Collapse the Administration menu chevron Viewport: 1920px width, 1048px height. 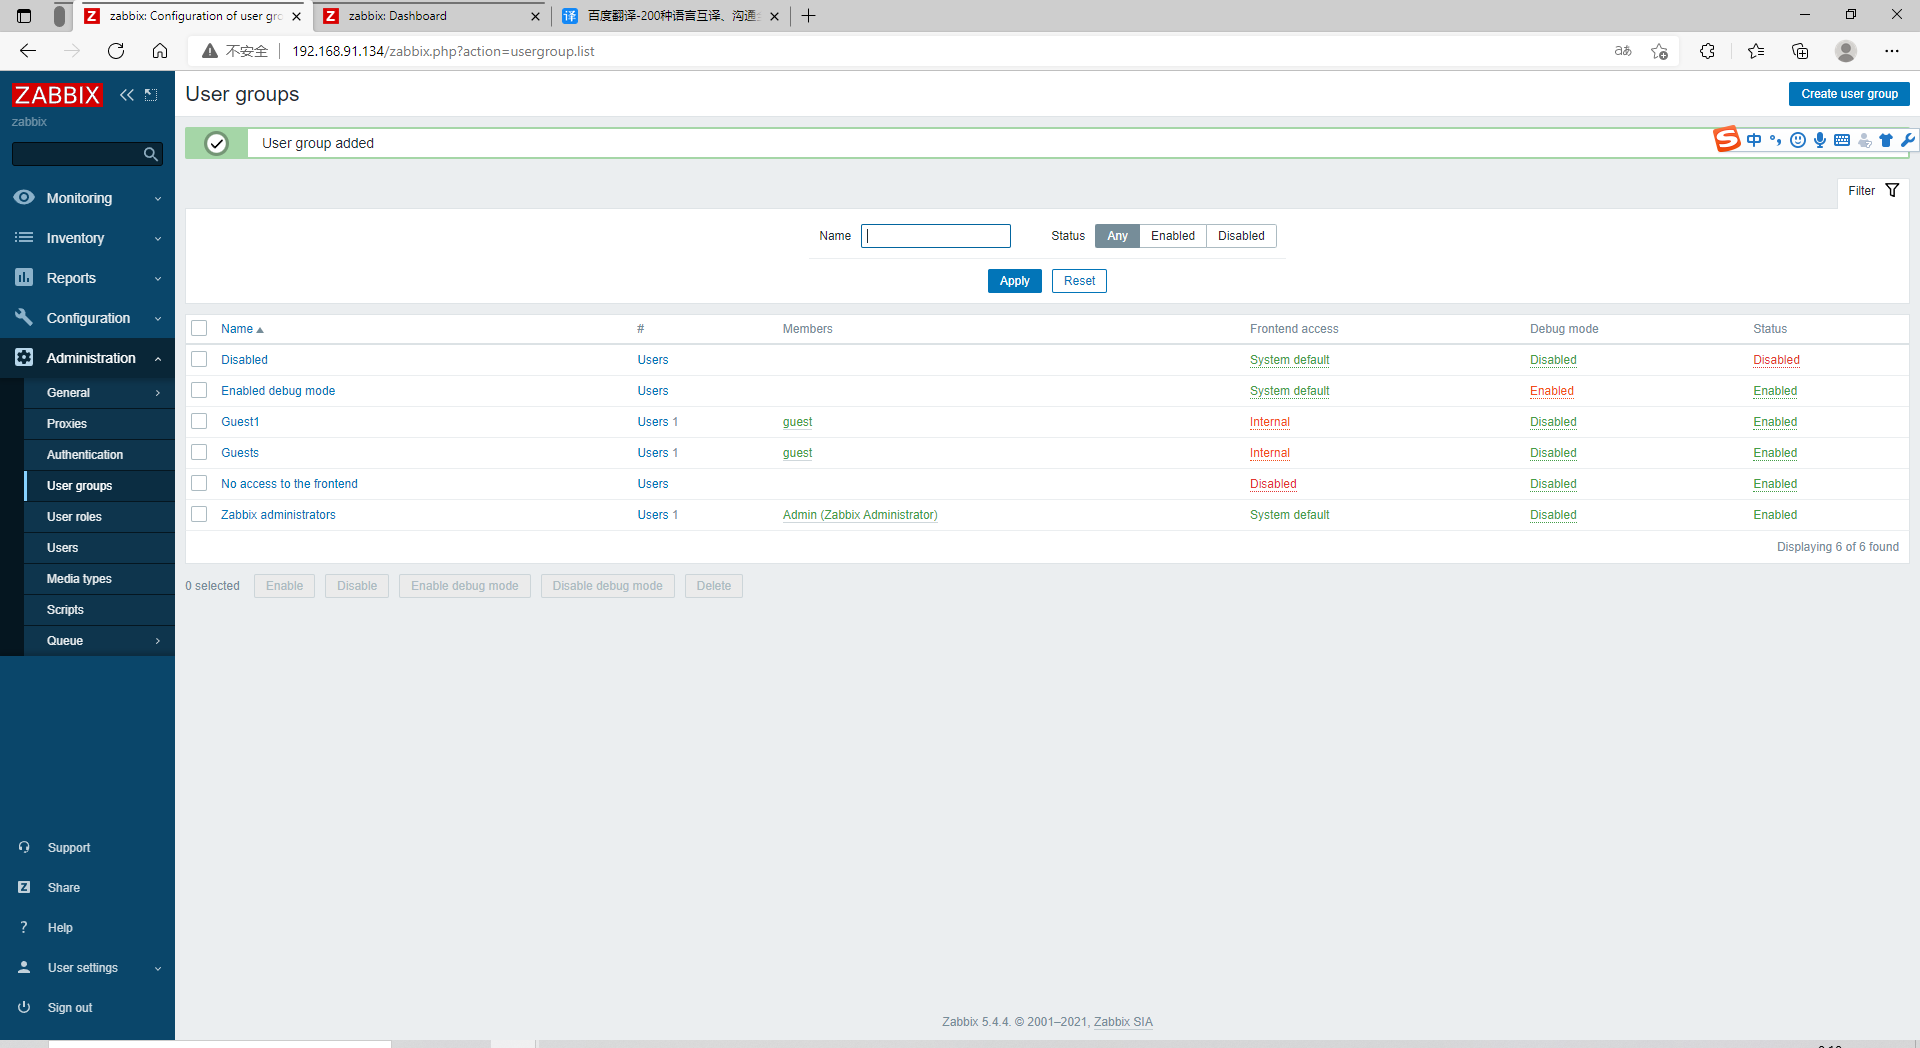pos(158,358)
